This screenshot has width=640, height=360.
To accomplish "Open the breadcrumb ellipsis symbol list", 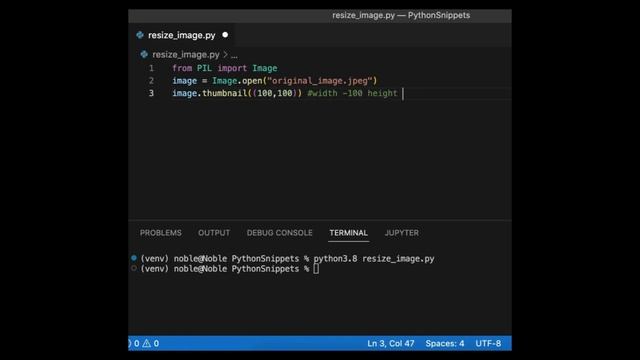I will coord(234,55).
